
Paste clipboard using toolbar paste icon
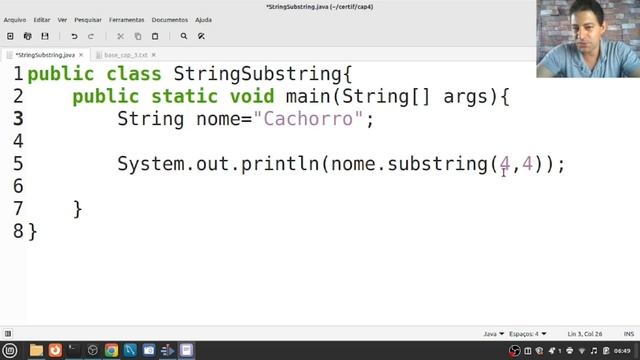tap(155, 36)
